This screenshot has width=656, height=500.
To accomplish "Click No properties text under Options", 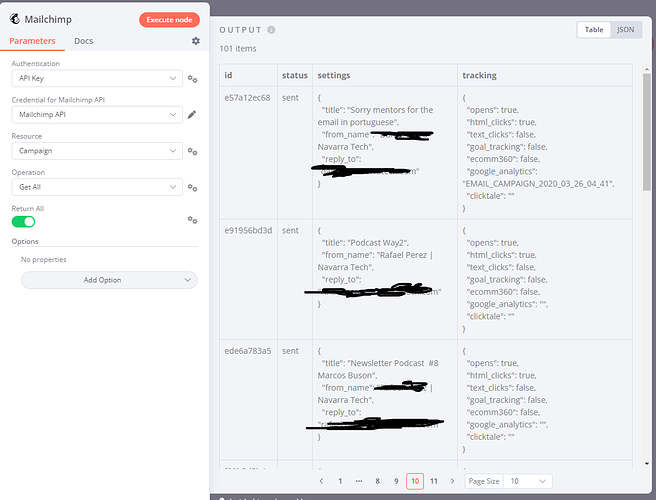I will (x=44, y=259).
